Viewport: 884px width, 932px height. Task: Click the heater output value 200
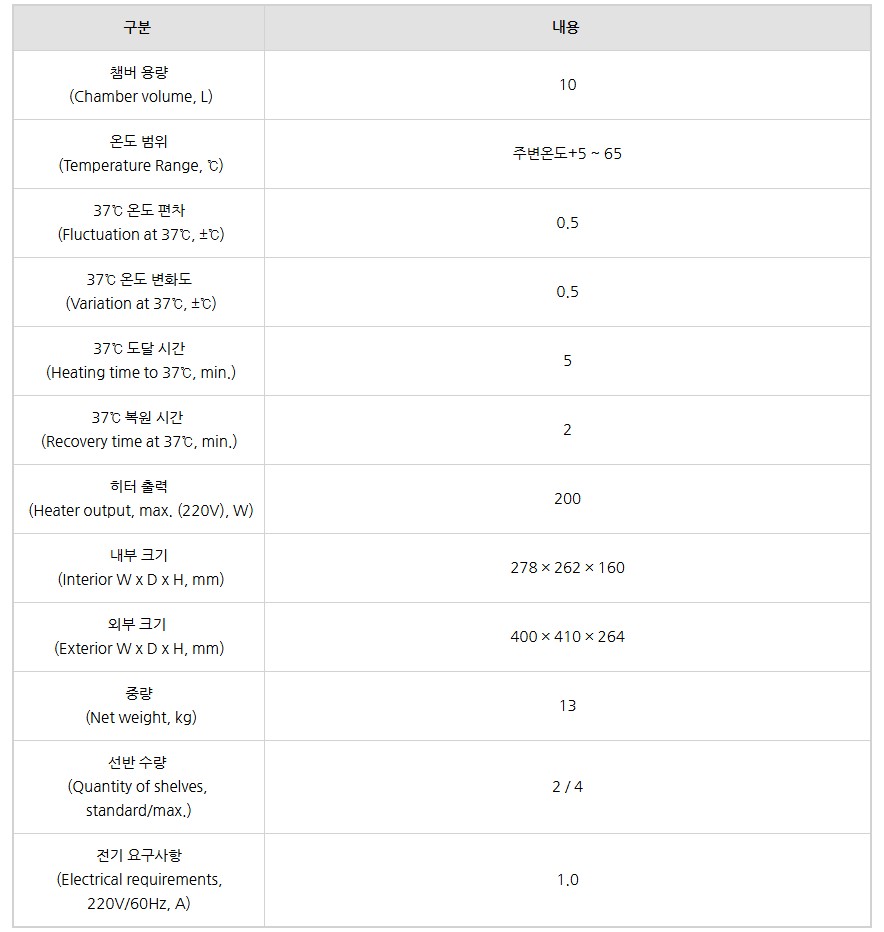click(x=567, y=499)
